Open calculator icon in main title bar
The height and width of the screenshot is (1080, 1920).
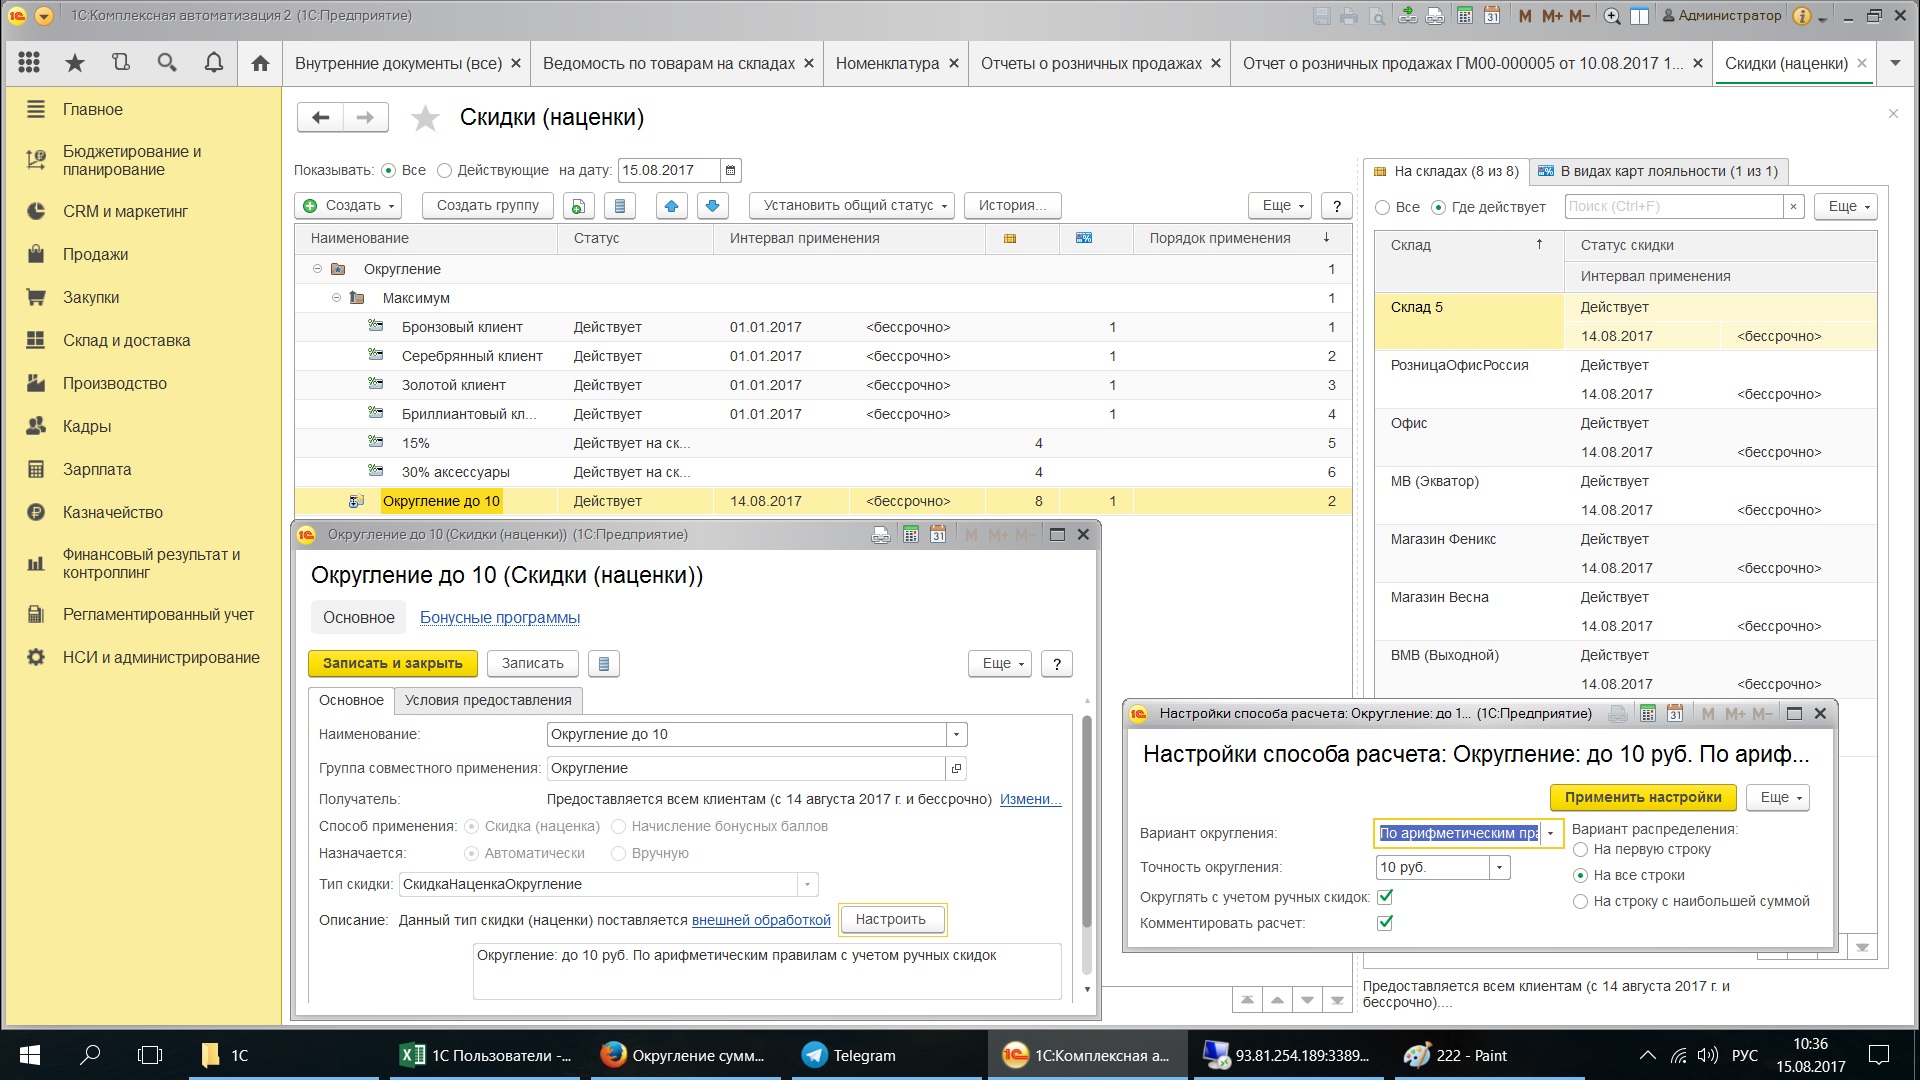pyautogui.click(x=1464, y=15)
